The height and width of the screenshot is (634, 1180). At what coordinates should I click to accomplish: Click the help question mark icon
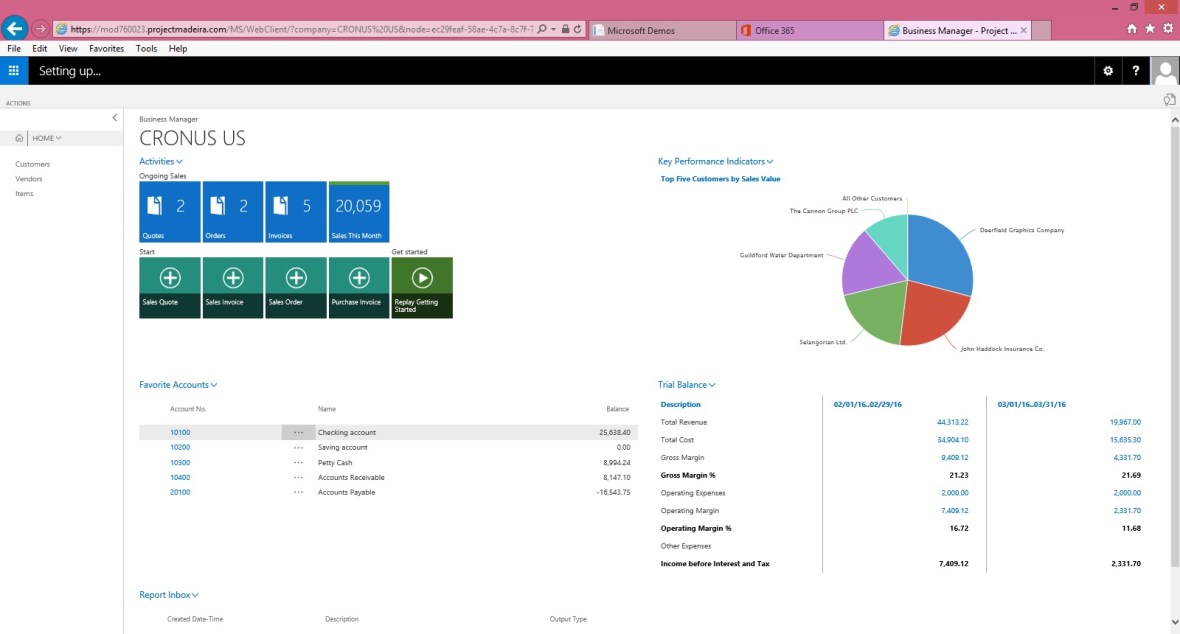coord(1136,71)
